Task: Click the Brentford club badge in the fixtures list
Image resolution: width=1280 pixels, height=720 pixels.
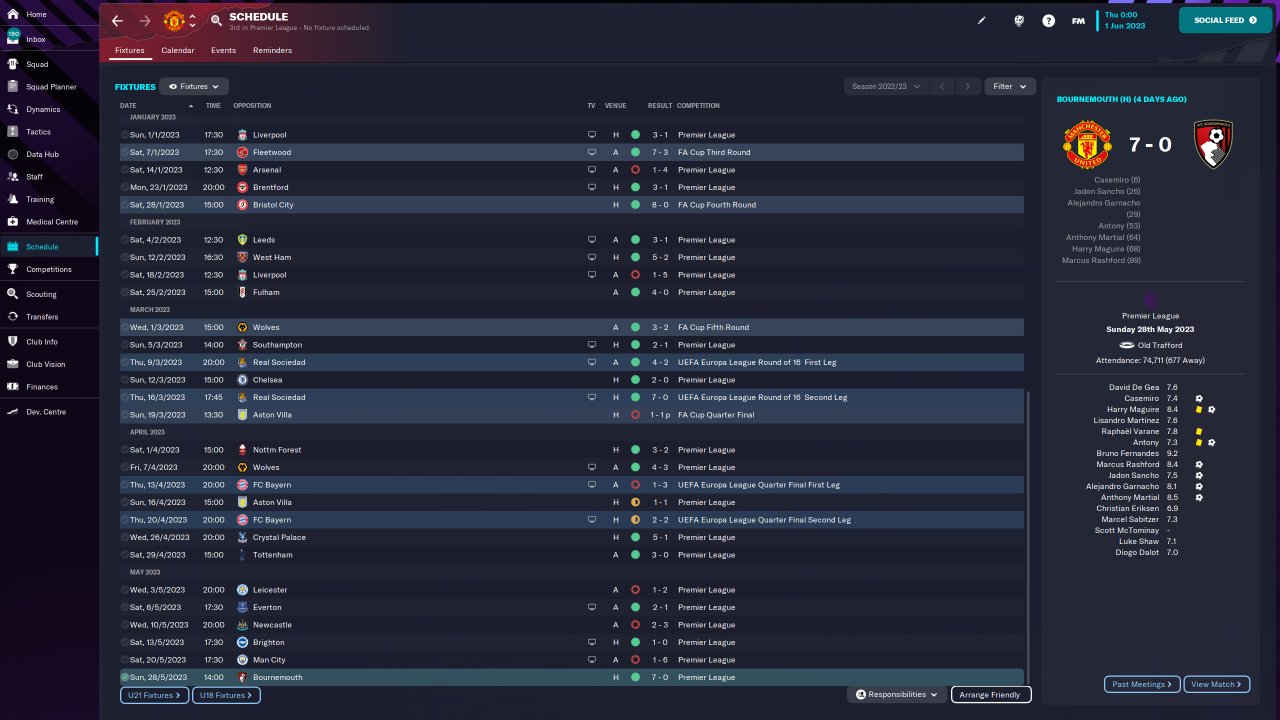Action: (242, 187)
